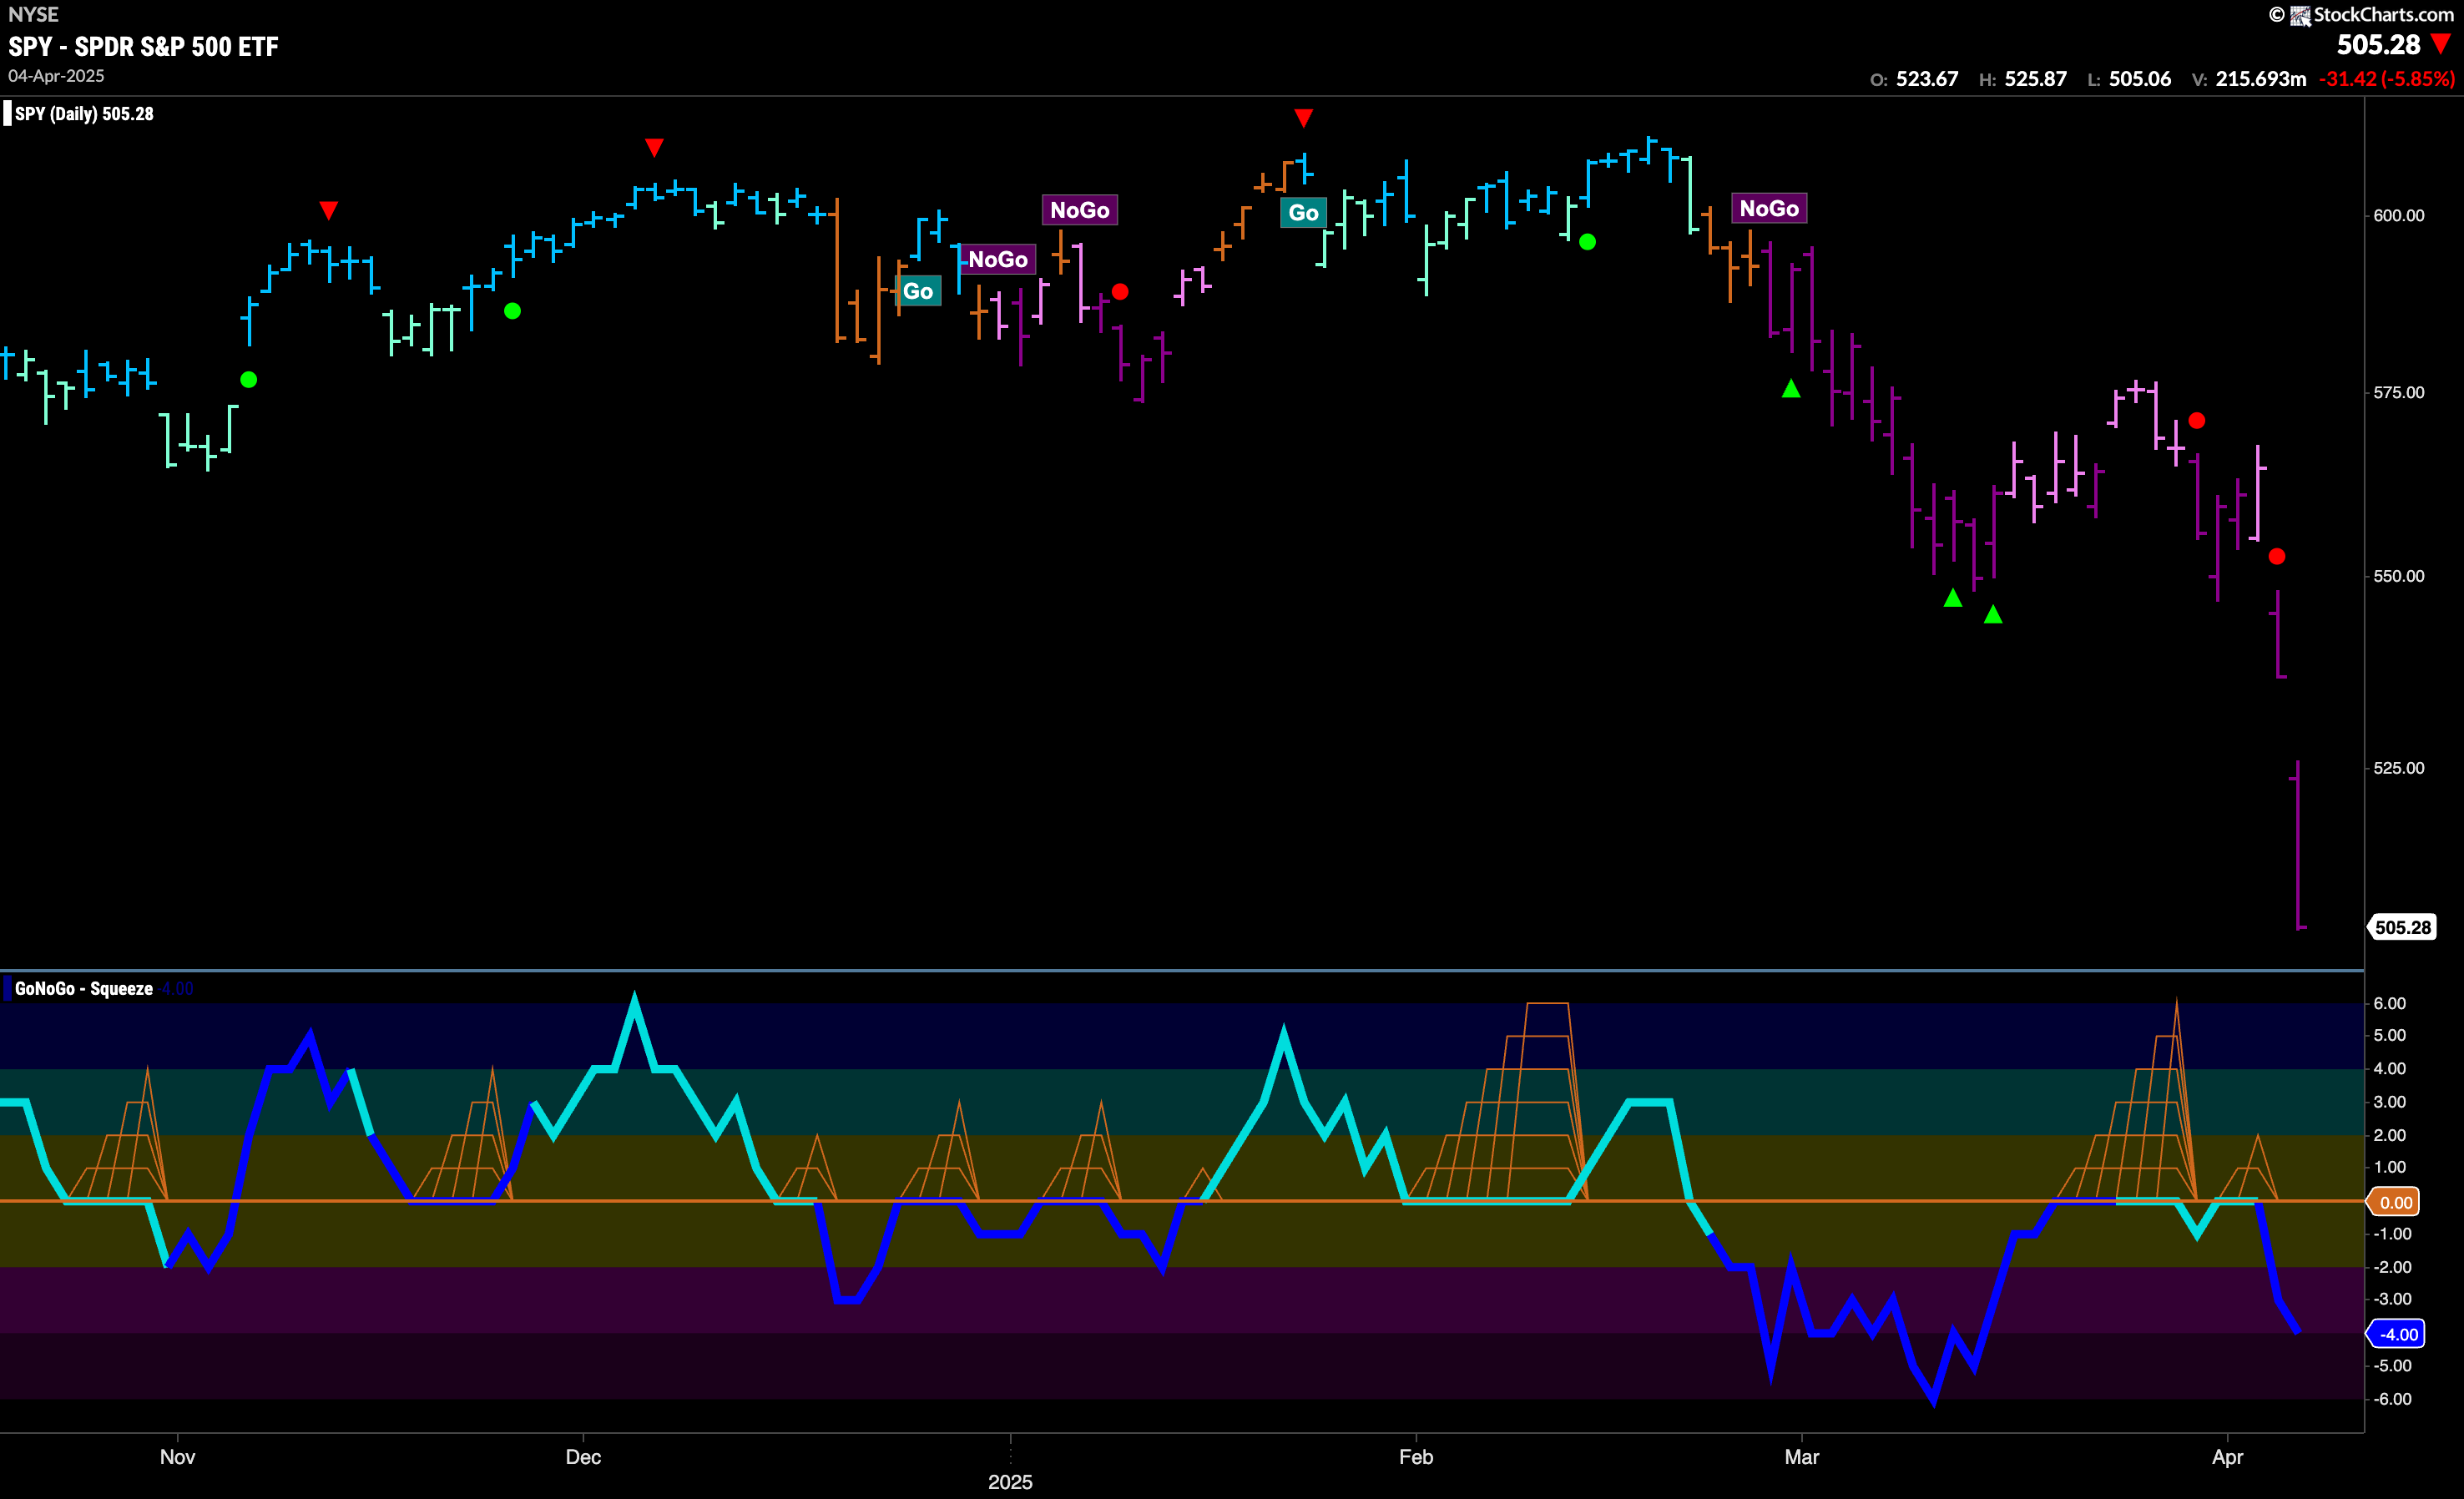Viewport: 2464px width, 1499px height.
Task: Select the red -31.42 (-5.85%) change
Action: coord(2387,79)
